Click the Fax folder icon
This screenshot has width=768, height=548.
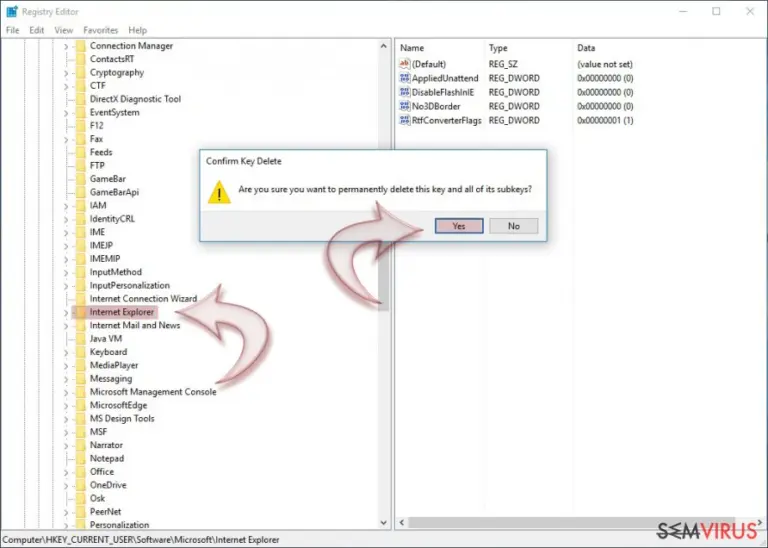(x=81, y=139)
